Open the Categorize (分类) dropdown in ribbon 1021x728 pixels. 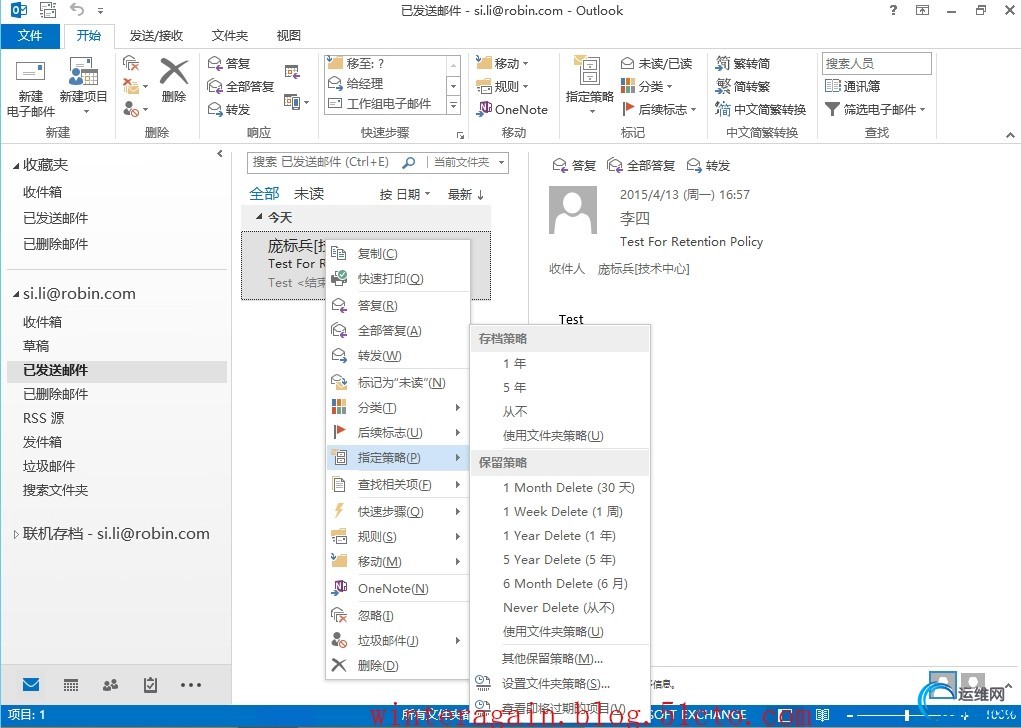646,86
